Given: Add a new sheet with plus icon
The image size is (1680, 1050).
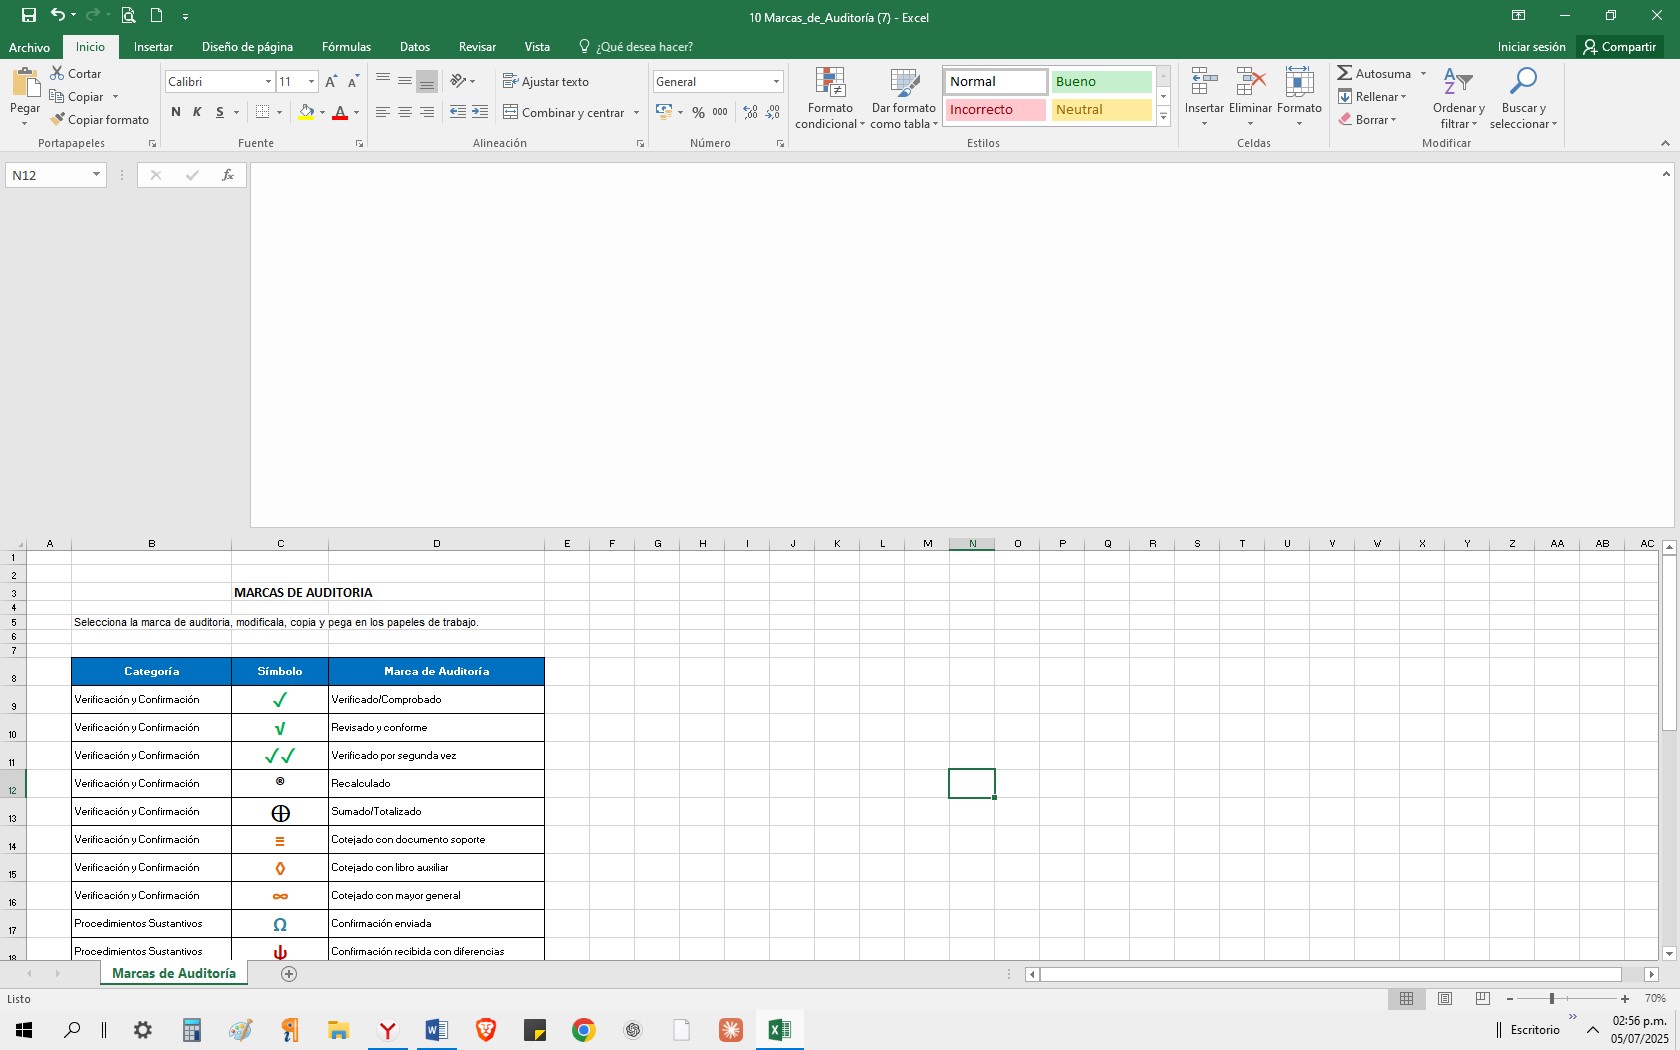Looking at the screenshot, I should tap(289, 974).
